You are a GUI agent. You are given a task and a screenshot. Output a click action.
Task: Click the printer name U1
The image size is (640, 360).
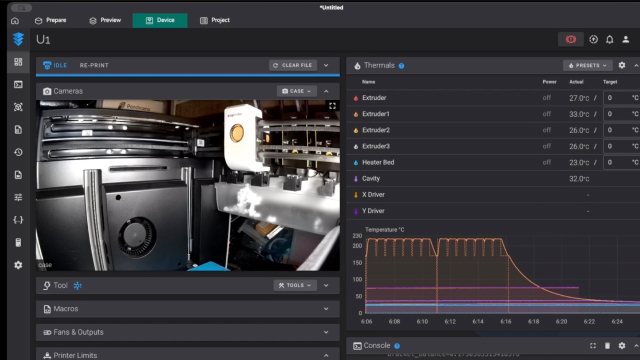pos(43,40)
